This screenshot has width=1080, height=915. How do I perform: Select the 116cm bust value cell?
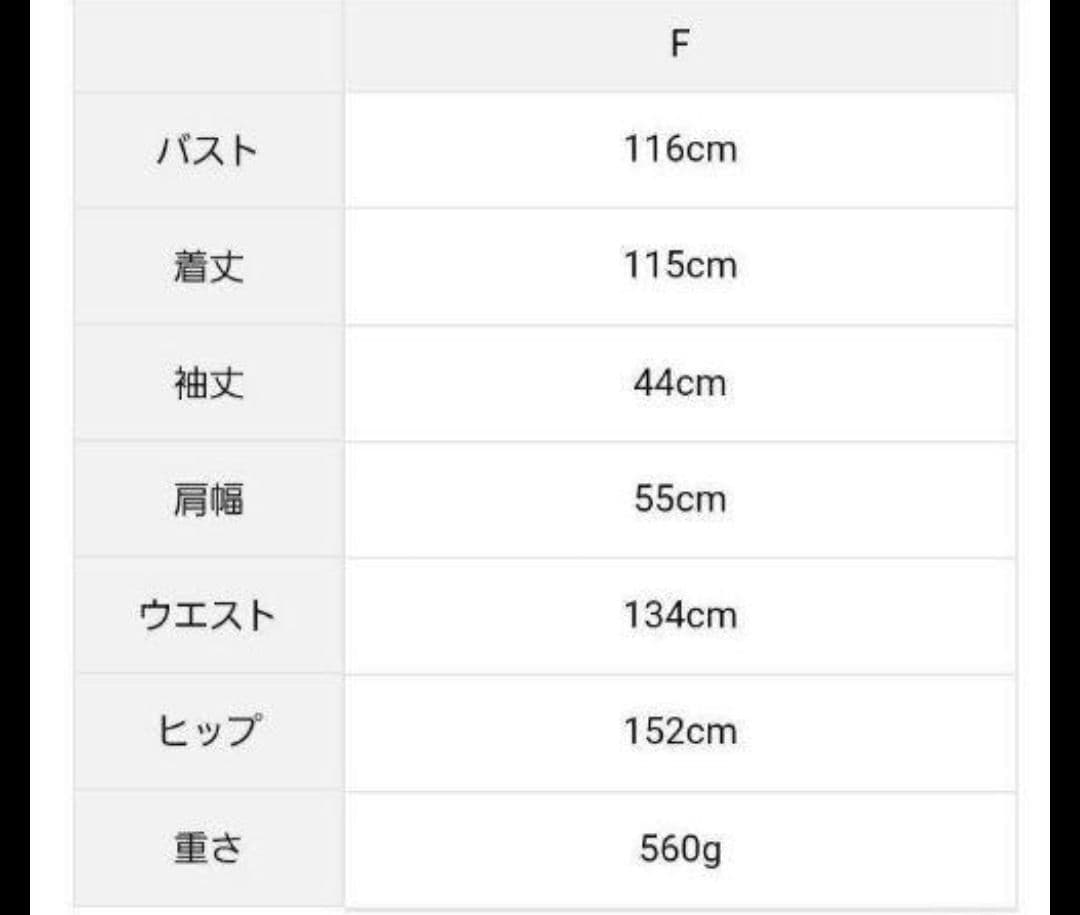(680, 150)
